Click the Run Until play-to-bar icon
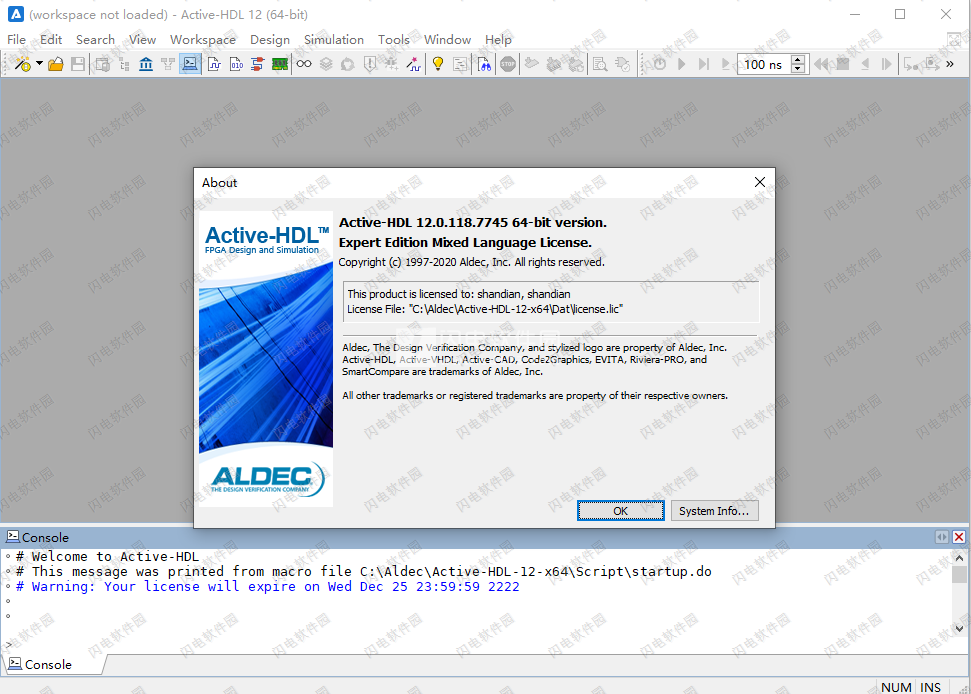This screenshot has height=694, width=971. click(x=703, y=64)
